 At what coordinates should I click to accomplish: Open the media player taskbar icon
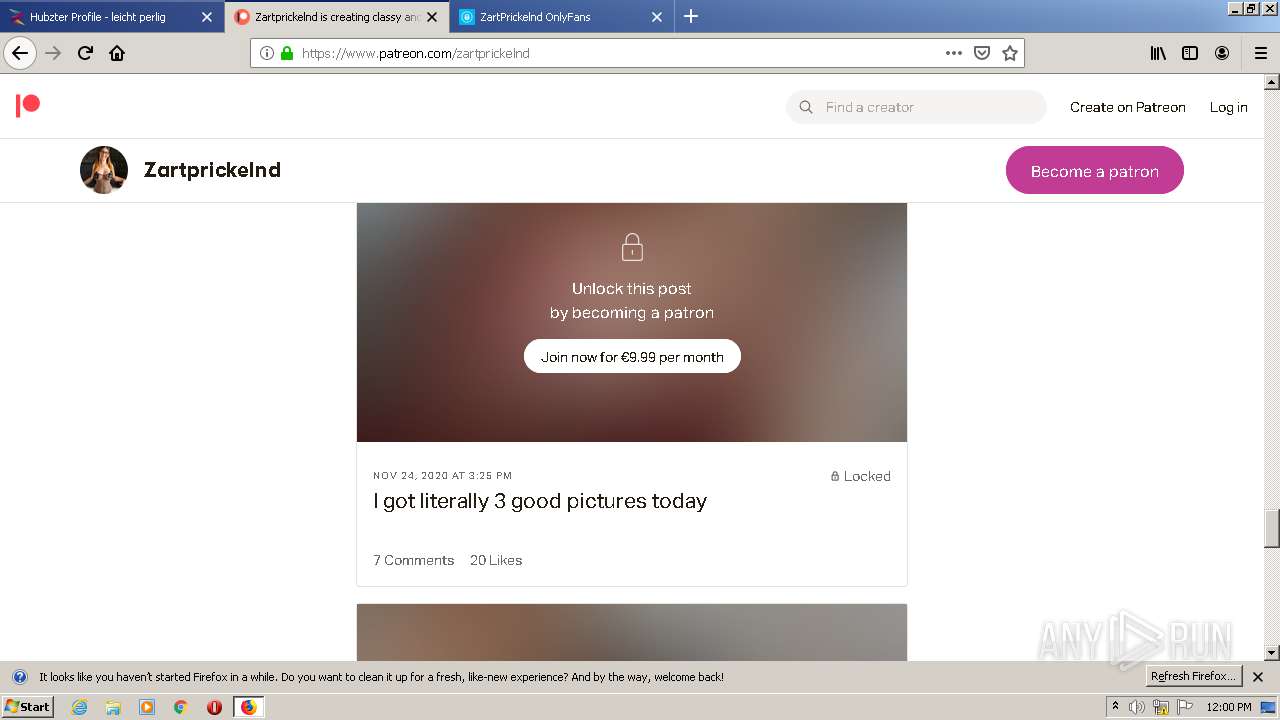(147, 707)
